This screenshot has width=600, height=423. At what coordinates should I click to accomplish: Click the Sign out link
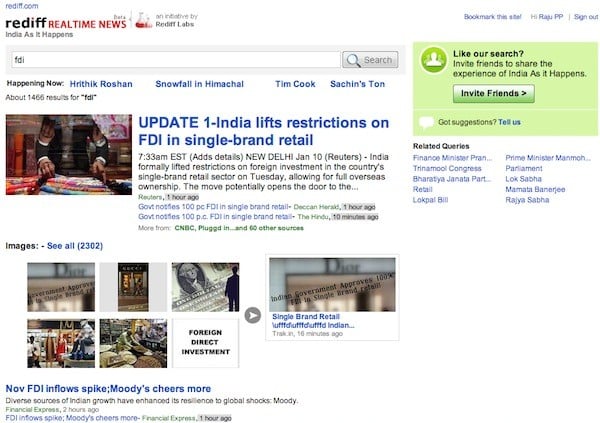point(585,17)
